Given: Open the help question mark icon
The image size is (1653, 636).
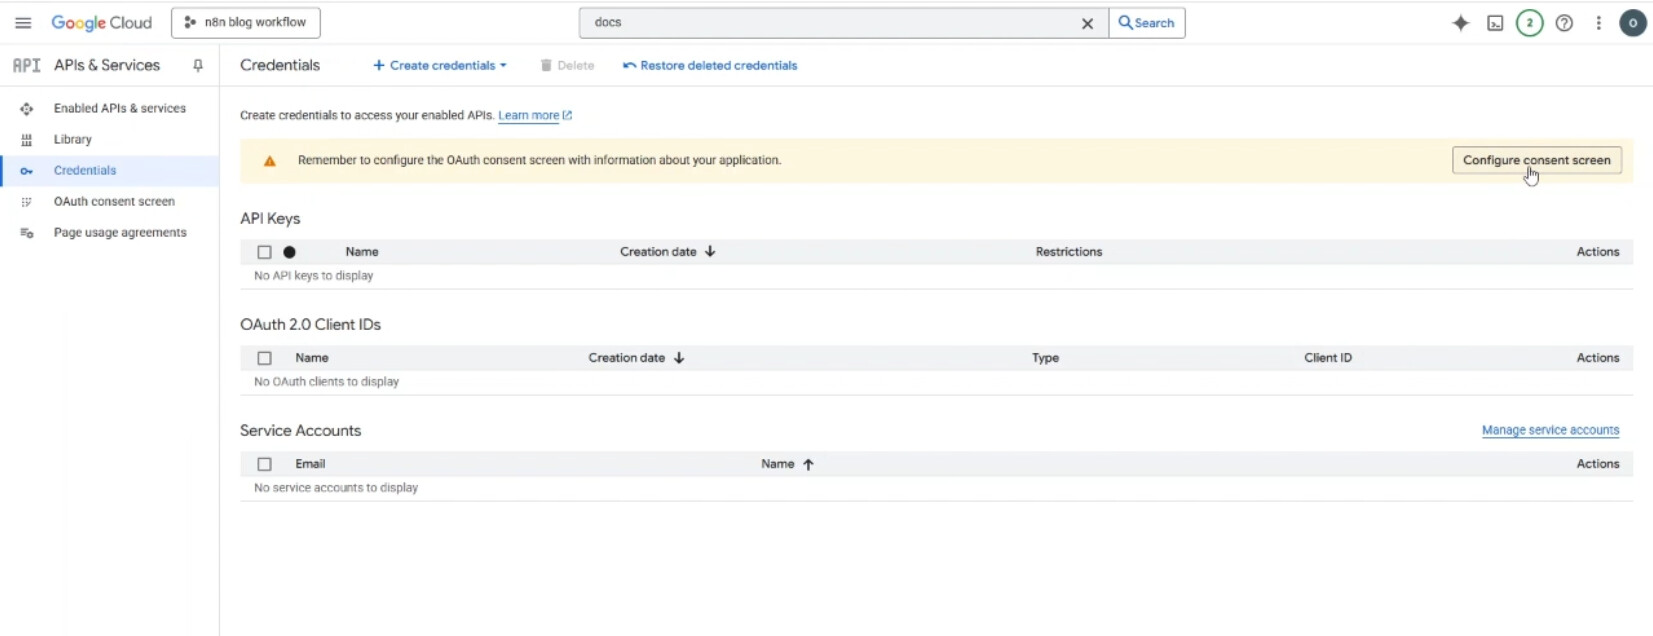Looking at the screenshot, I should pyautogui.click(x=1564, y=23).
